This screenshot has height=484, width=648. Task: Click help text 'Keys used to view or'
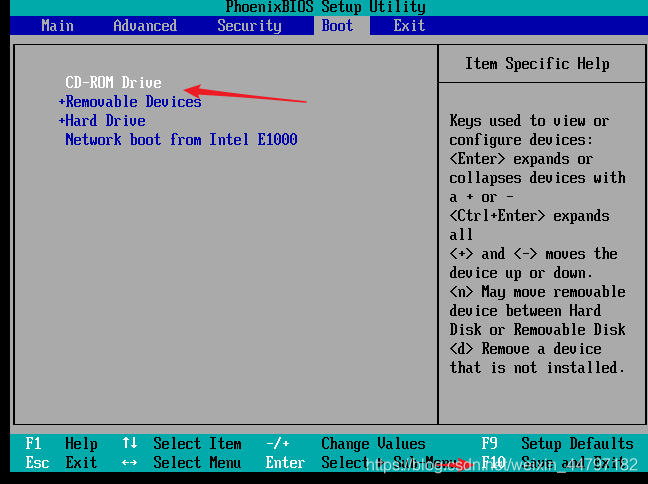[x=529, y=121]
